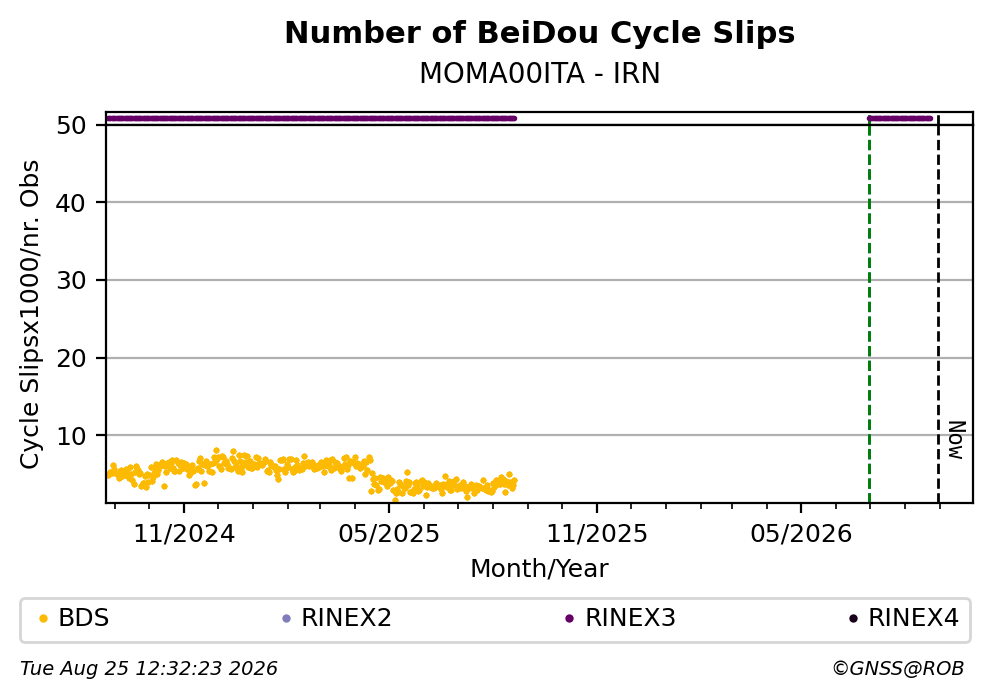Screen dimensions: 993x699
Task: Click the 50 y-axis tick label
Action: pyautogui.click(x=71, y=125)
